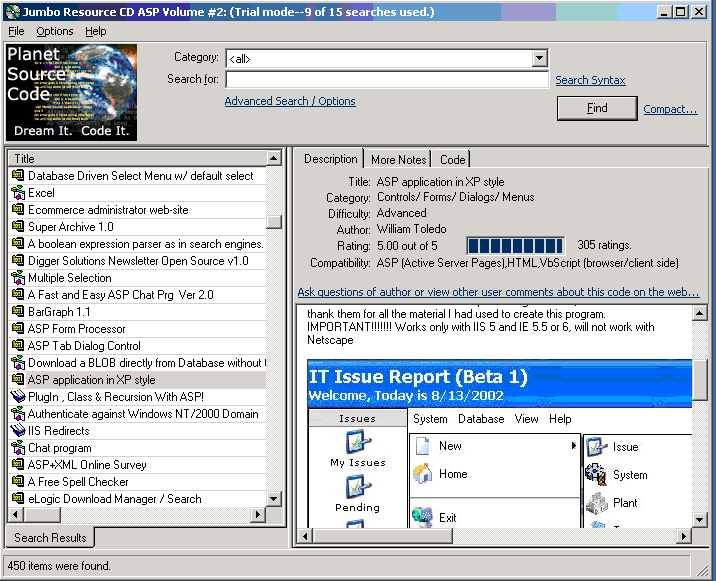Click description pane scroll down arrow

[699, 520]
